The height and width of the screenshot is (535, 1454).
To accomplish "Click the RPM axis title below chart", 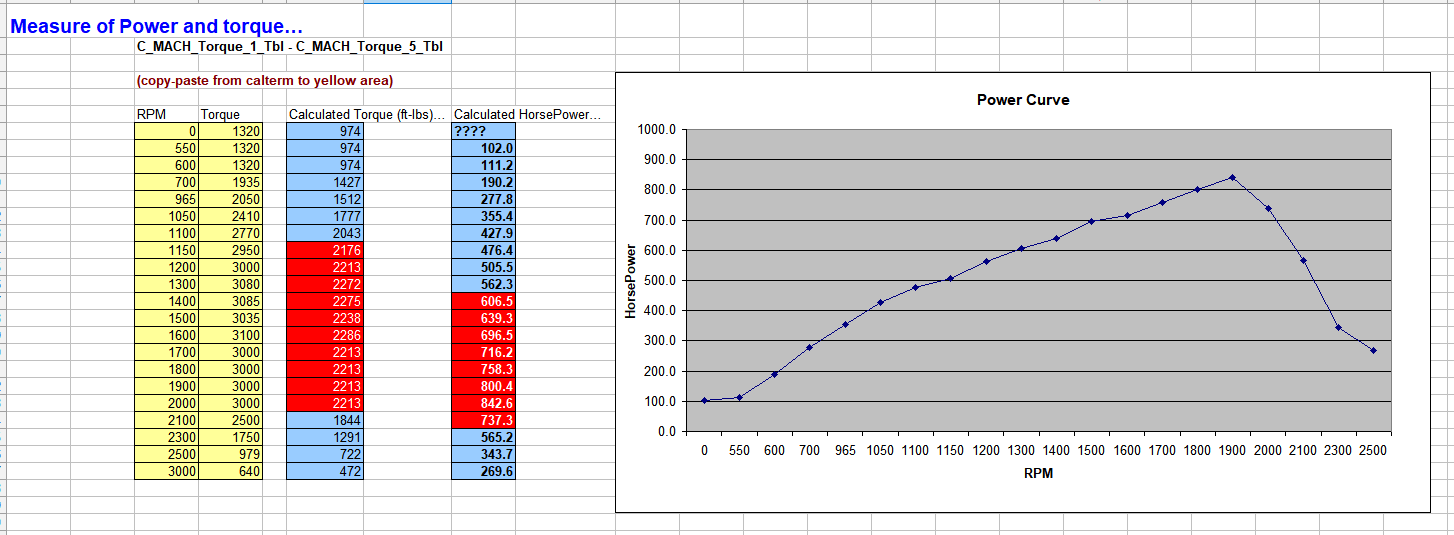I will pos(1038,474).
